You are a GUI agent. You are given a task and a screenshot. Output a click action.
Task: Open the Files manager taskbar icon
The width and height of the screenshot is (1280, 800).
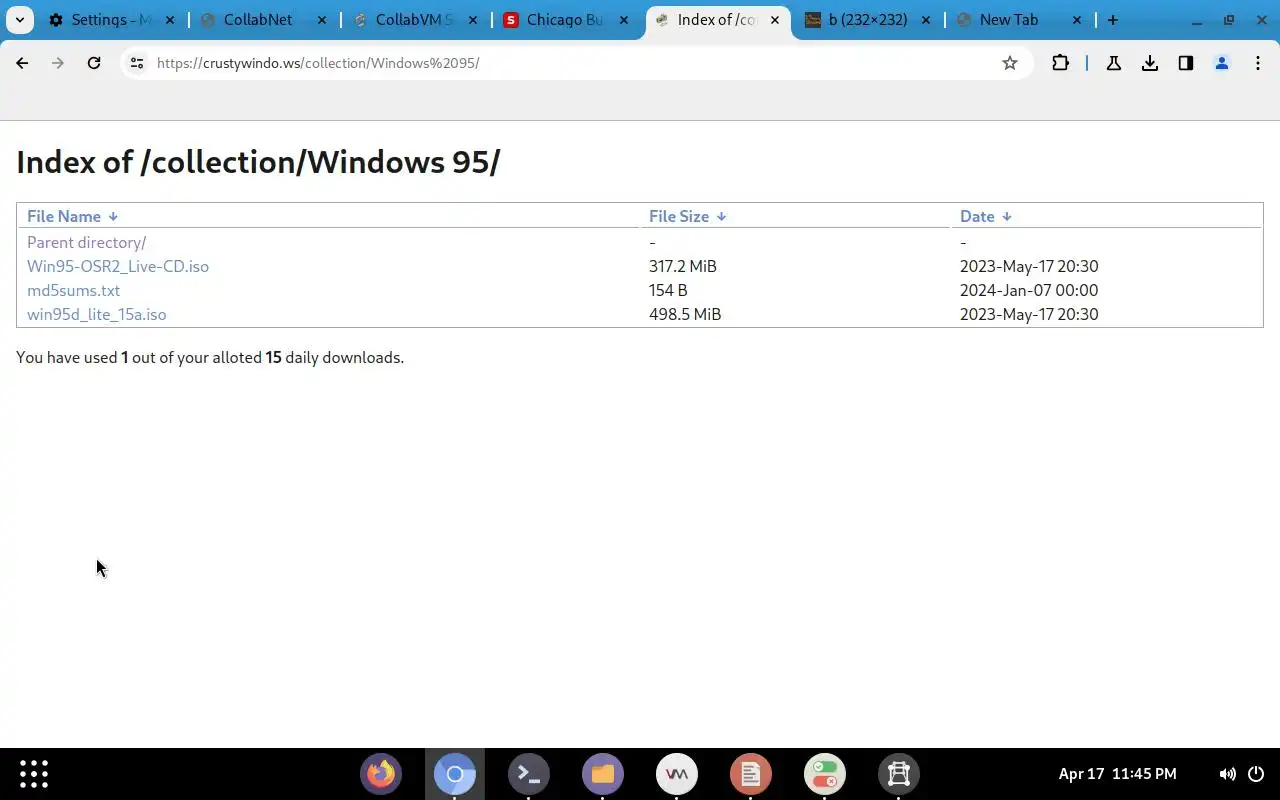pyautogui.click(x=603, y=774)
